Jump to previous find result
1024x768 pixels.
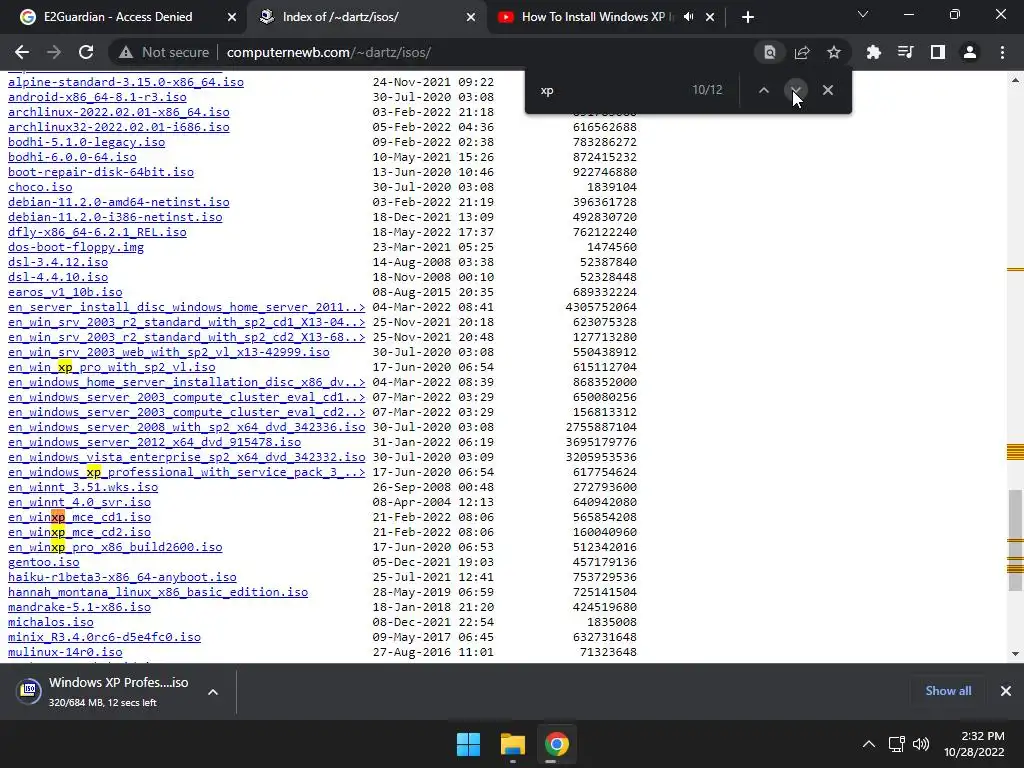point(763,90)
